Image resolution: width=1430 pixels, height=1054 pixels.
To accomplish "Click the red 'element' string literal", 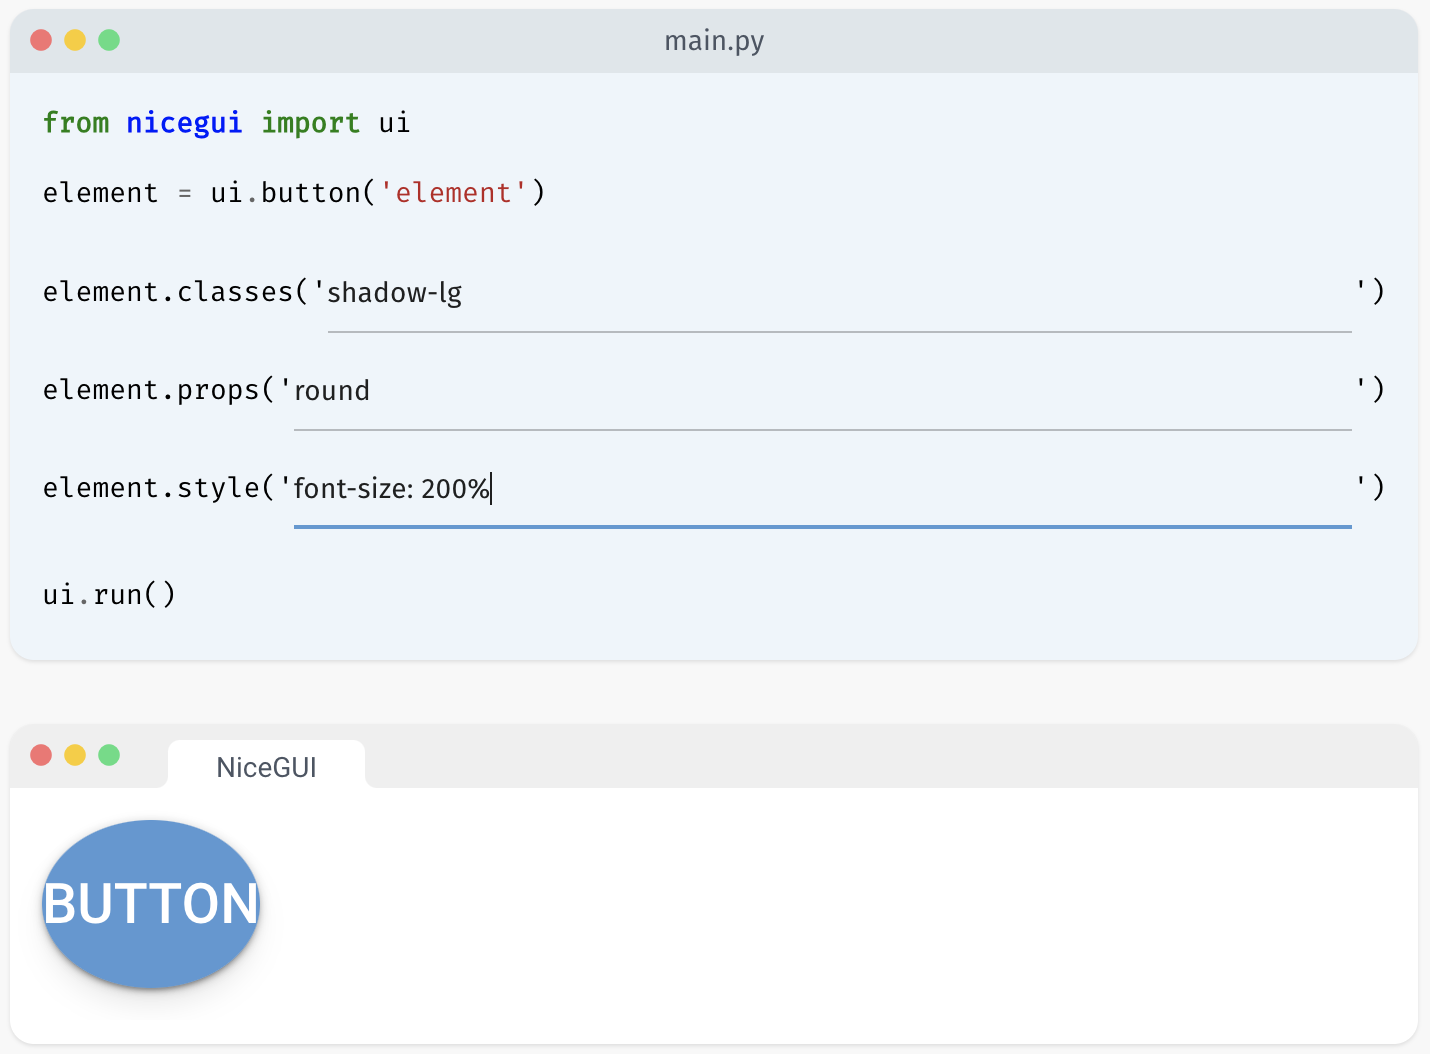I will pyautogui.click(x=453, y=193).
